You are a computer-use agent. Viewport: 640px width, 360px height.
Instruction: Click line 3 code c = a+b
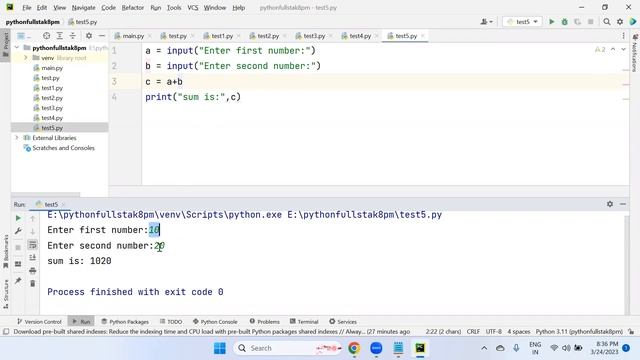click(x=164, y=82)
